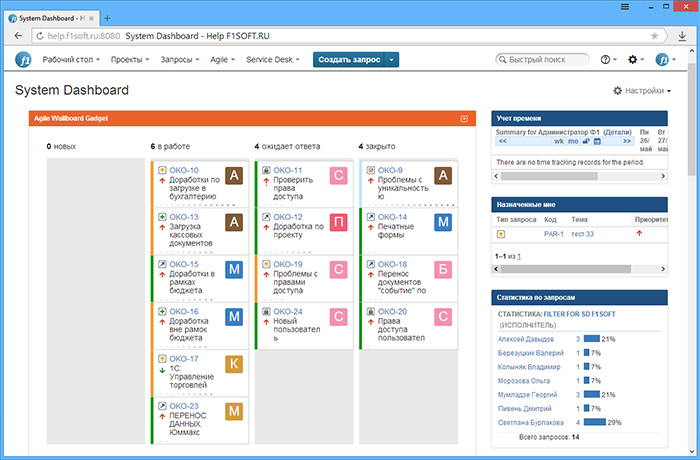Open the Проекты menu

coord(130,60)
